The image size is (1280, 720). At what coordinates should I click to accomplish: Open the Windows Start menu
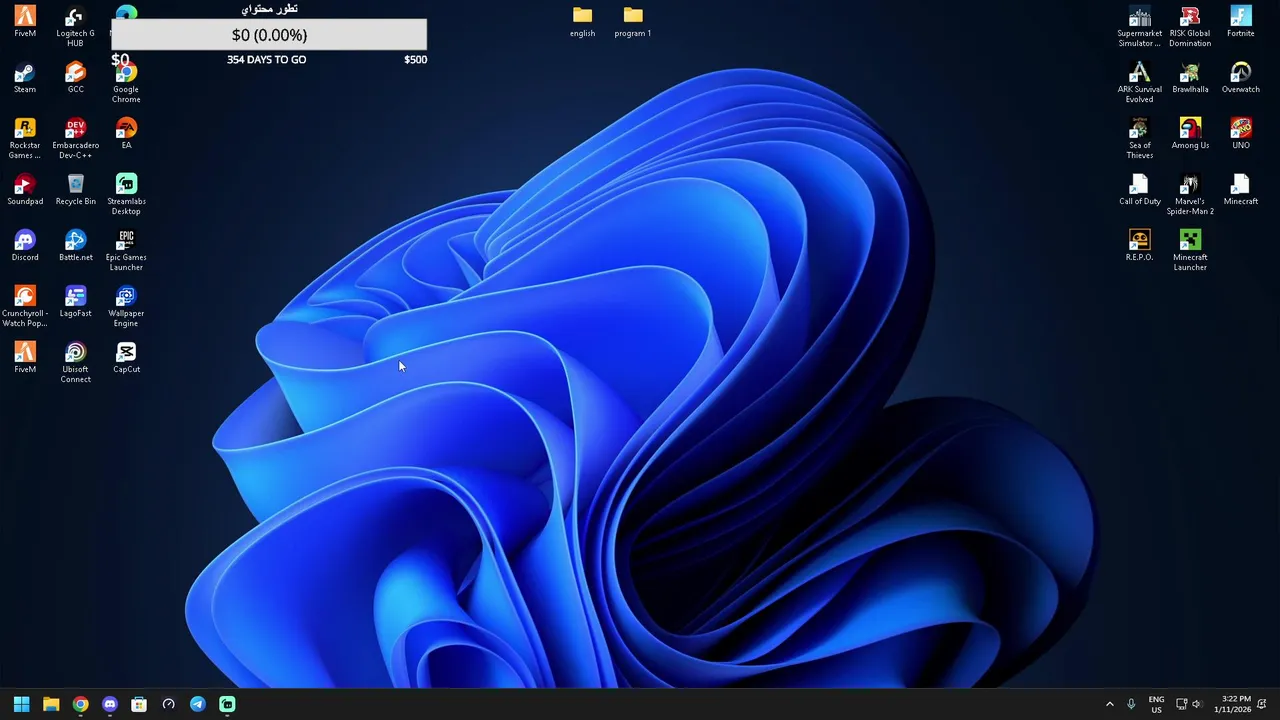click(21, 704)
